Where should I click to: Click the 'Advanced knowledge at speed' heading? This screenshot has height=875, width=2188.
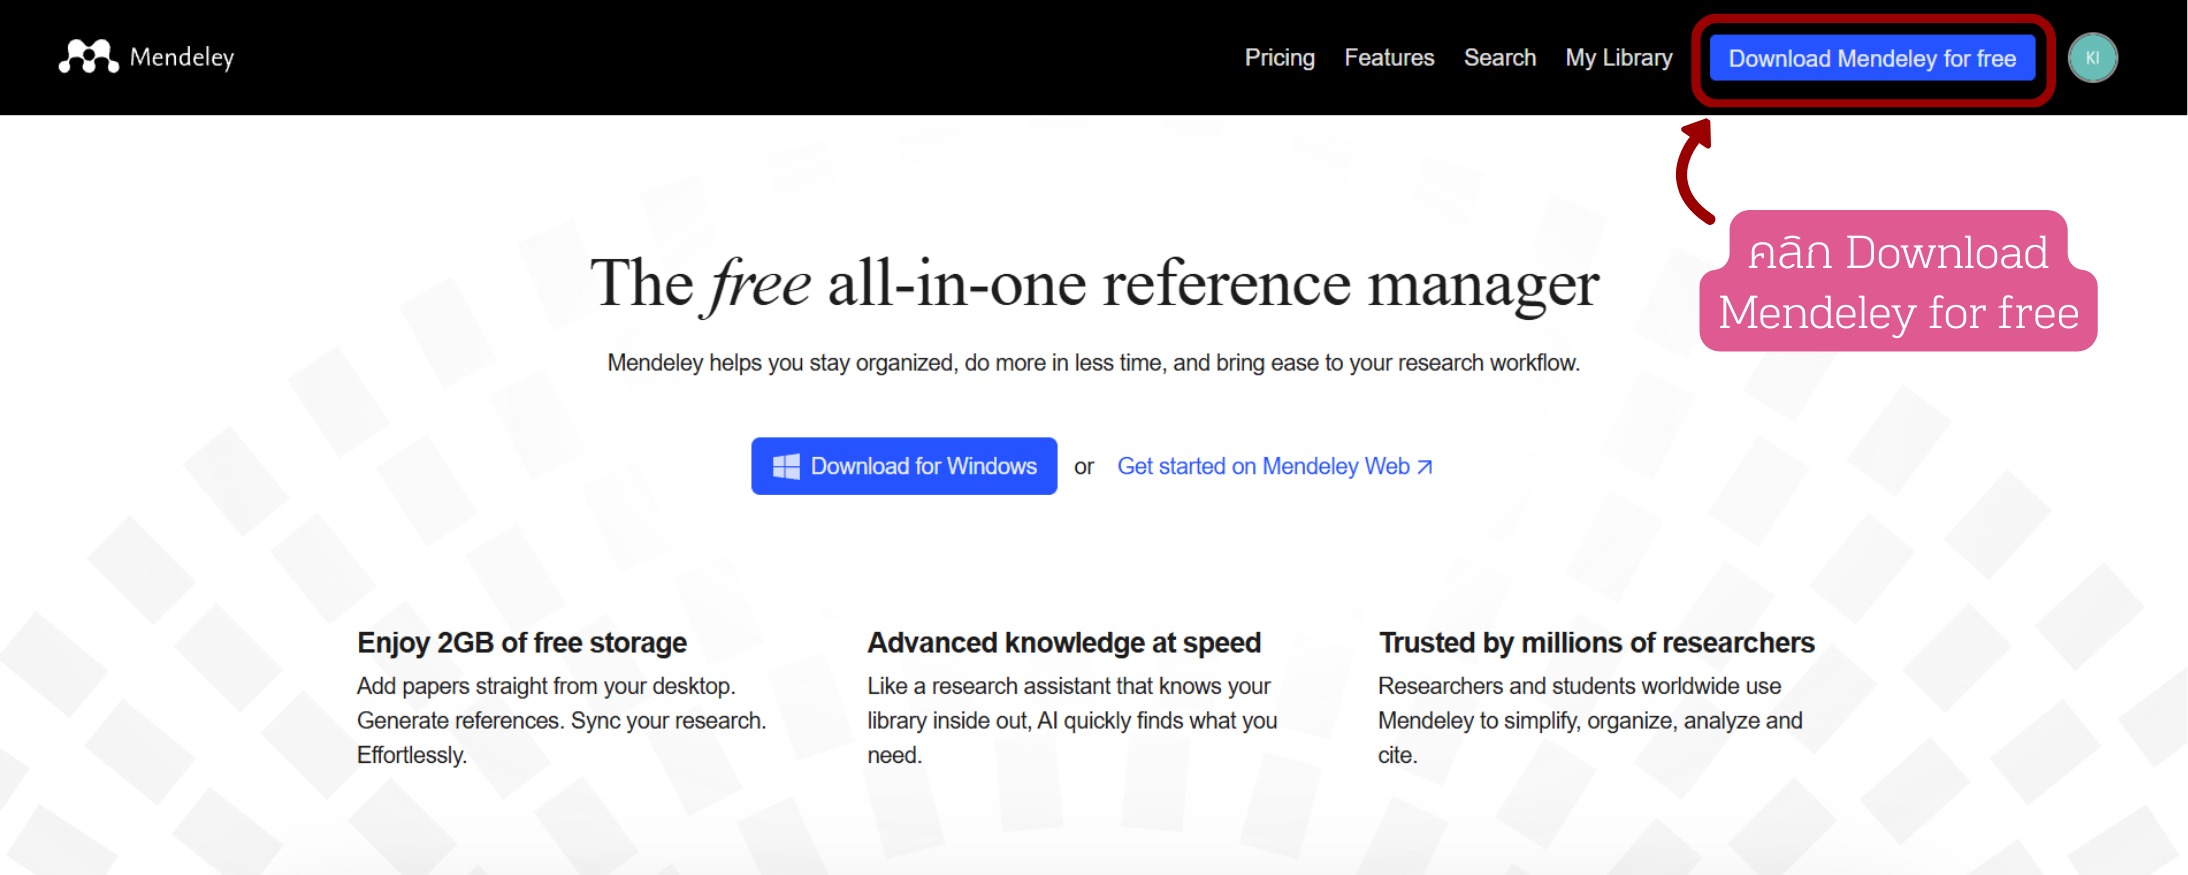[x=1064, y=642]
